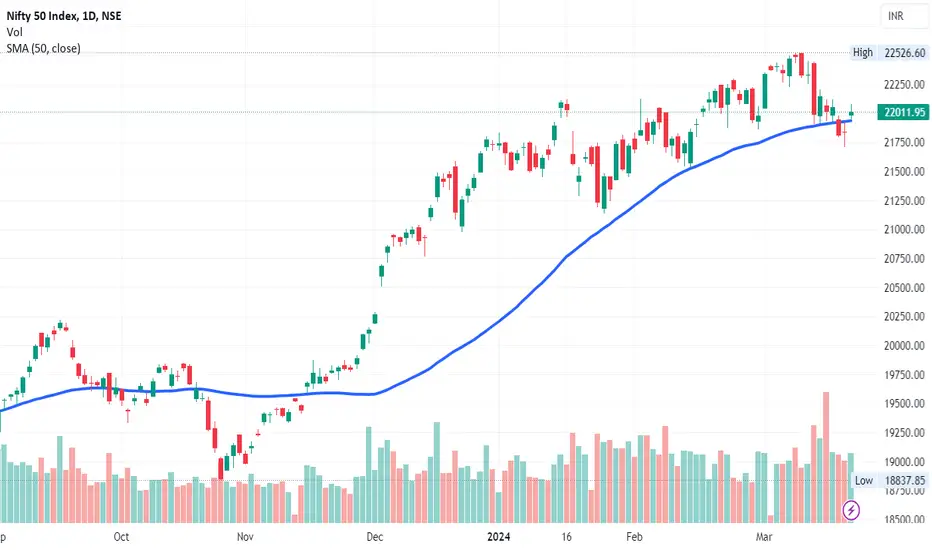Click the tallest pink volume bar in March
The width and height of the screenshot is (932, 550).
(826, 457)
